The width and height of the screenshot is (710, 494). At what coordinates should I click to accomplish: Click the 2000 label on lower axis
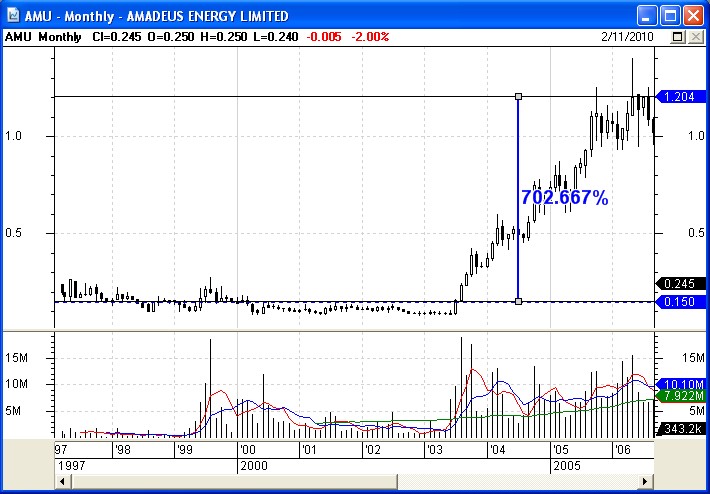[x=254, y=466]
